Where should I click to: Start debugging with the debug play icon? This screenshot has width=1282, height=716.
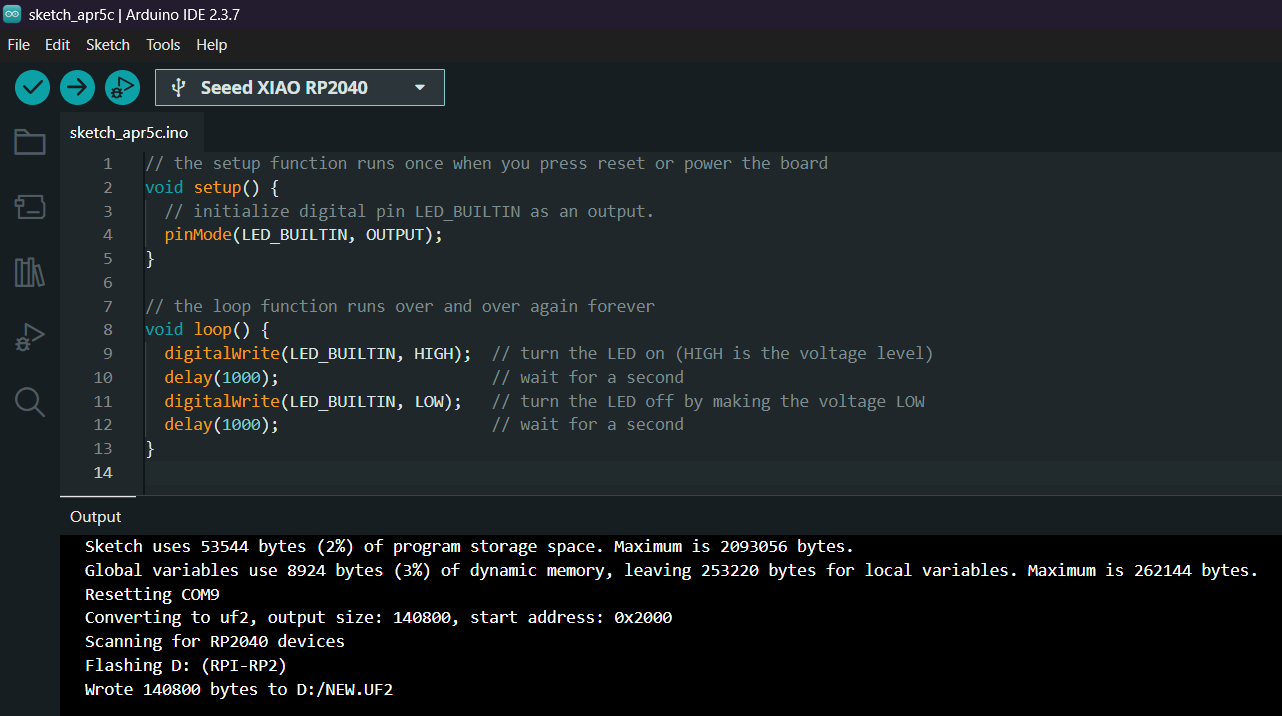pos(122,88)
